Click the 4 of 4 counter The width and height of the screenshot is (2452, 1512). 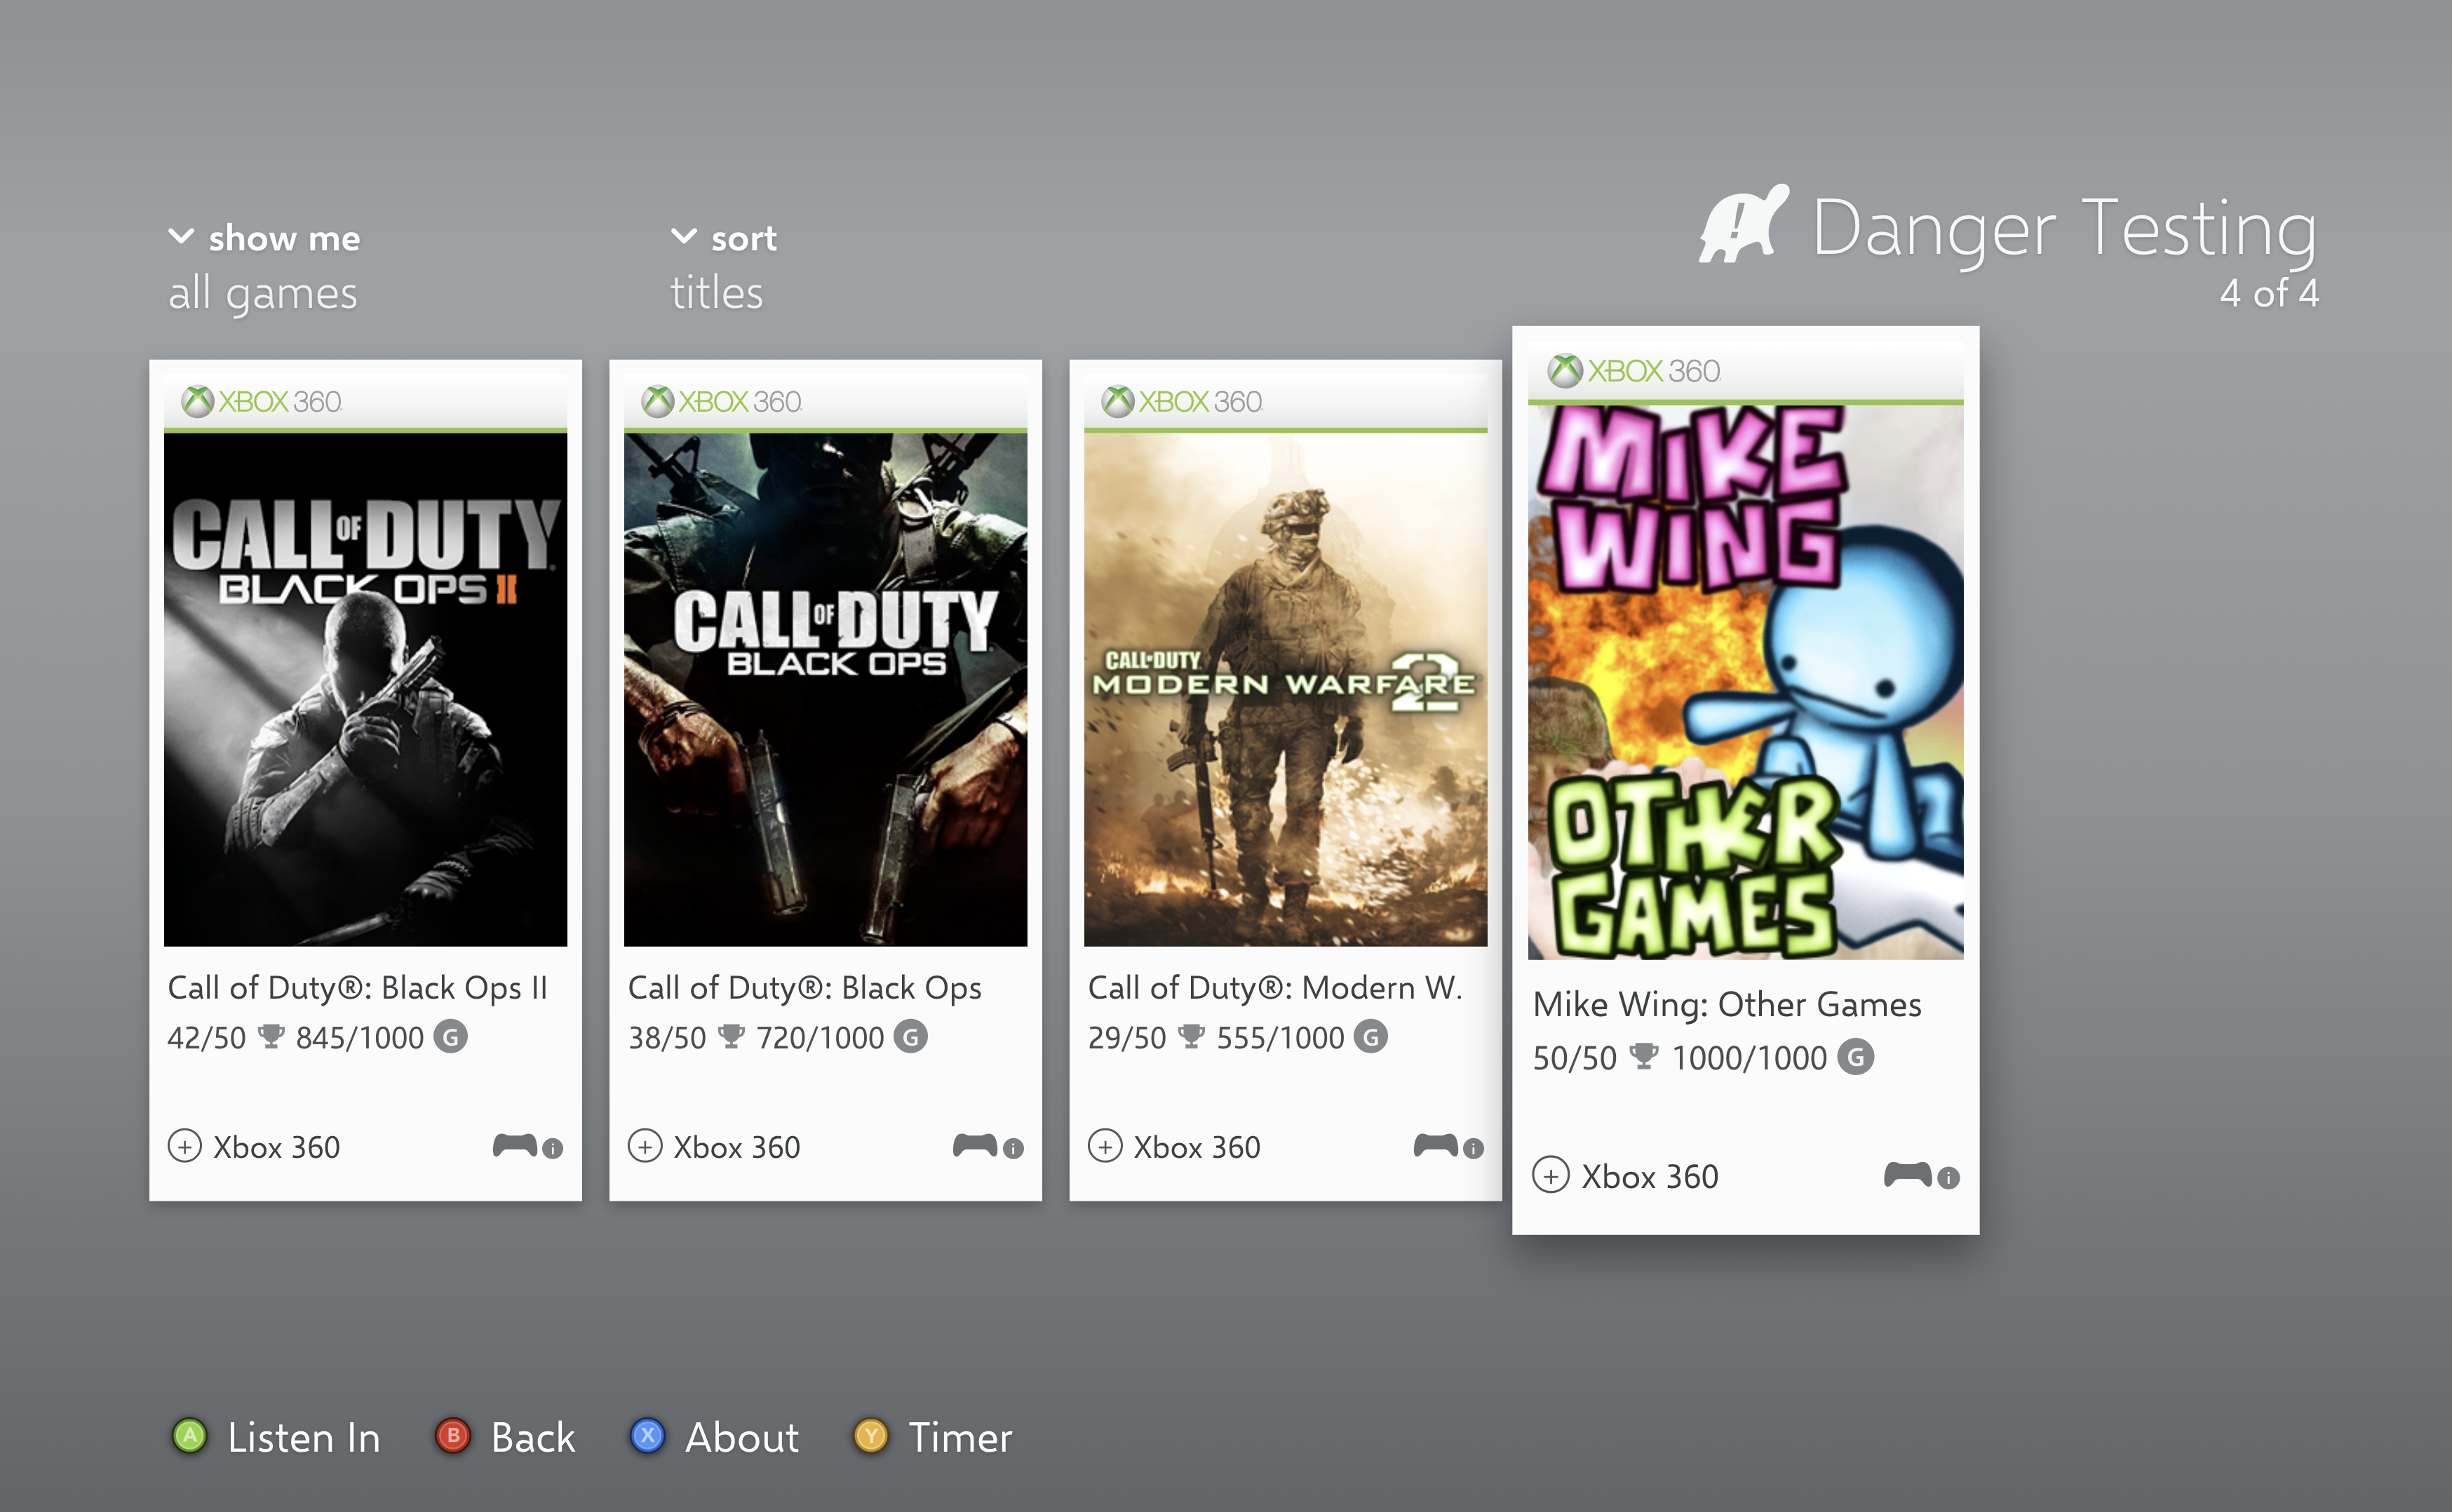(x=2269, y=293)
